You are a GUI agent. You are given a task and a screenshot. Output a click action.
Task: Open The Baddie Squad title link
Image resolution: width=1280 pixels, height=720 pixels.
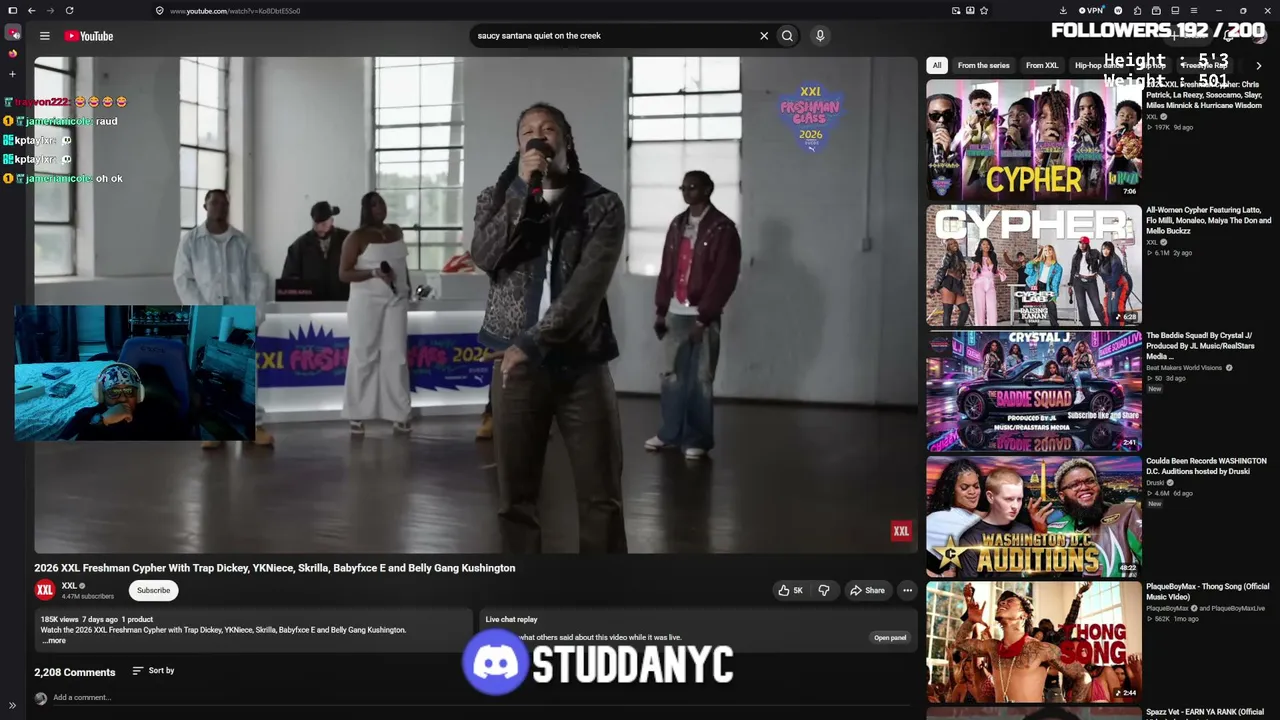[x=1200, y=346]
